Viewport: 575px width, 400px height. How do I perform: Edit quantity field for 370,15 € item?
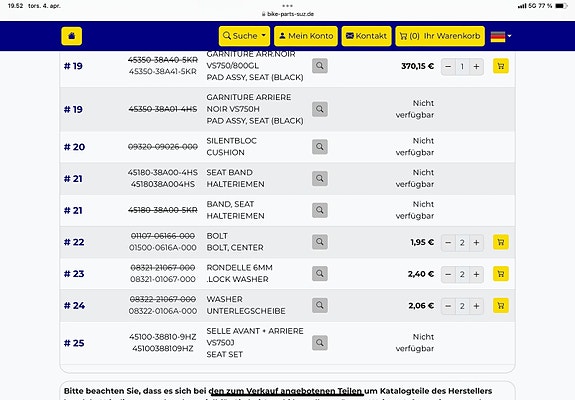click(462, 67)
